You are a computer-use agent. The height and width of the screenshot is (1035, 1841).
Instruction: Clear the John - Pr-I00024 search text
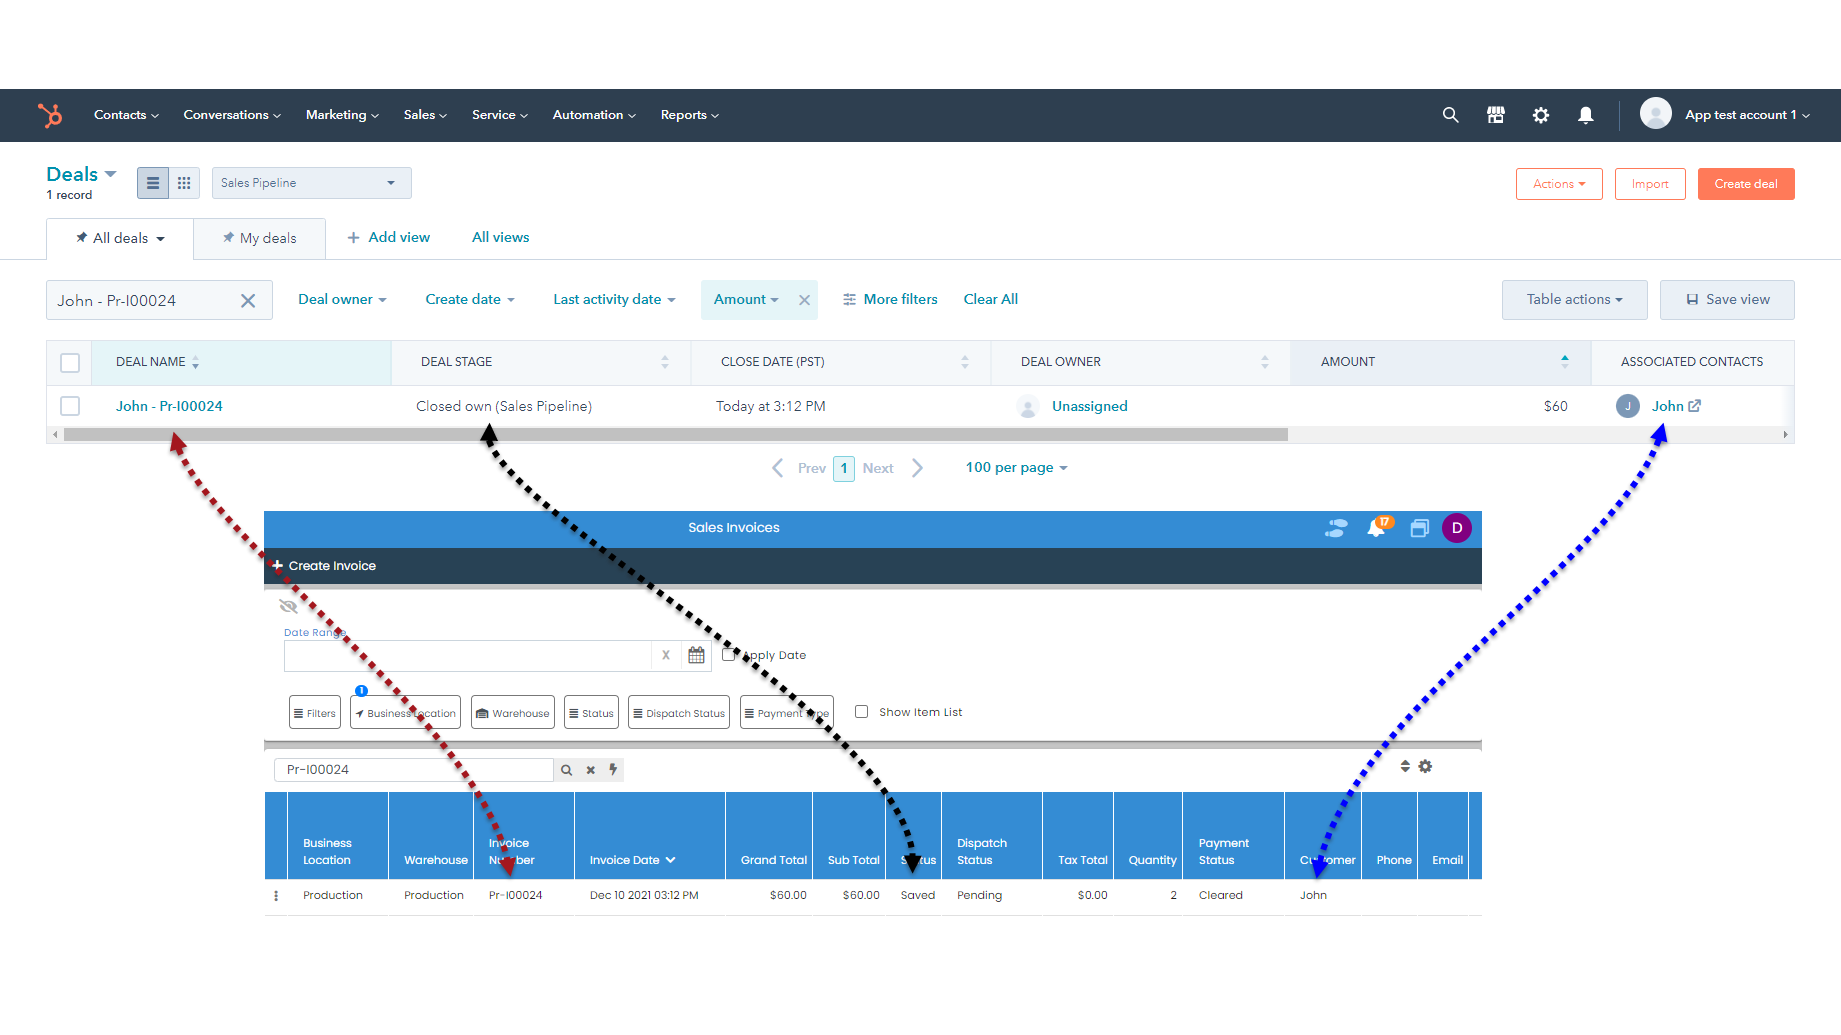248,300
